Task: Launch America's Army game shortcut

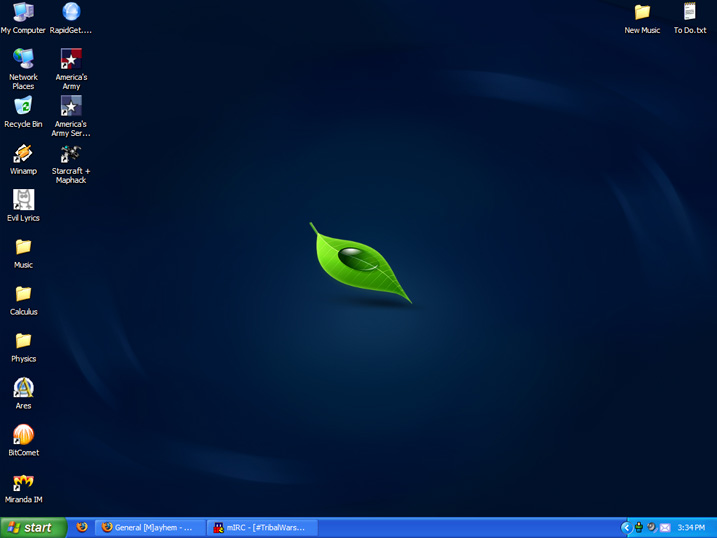Action: [71, 69]
